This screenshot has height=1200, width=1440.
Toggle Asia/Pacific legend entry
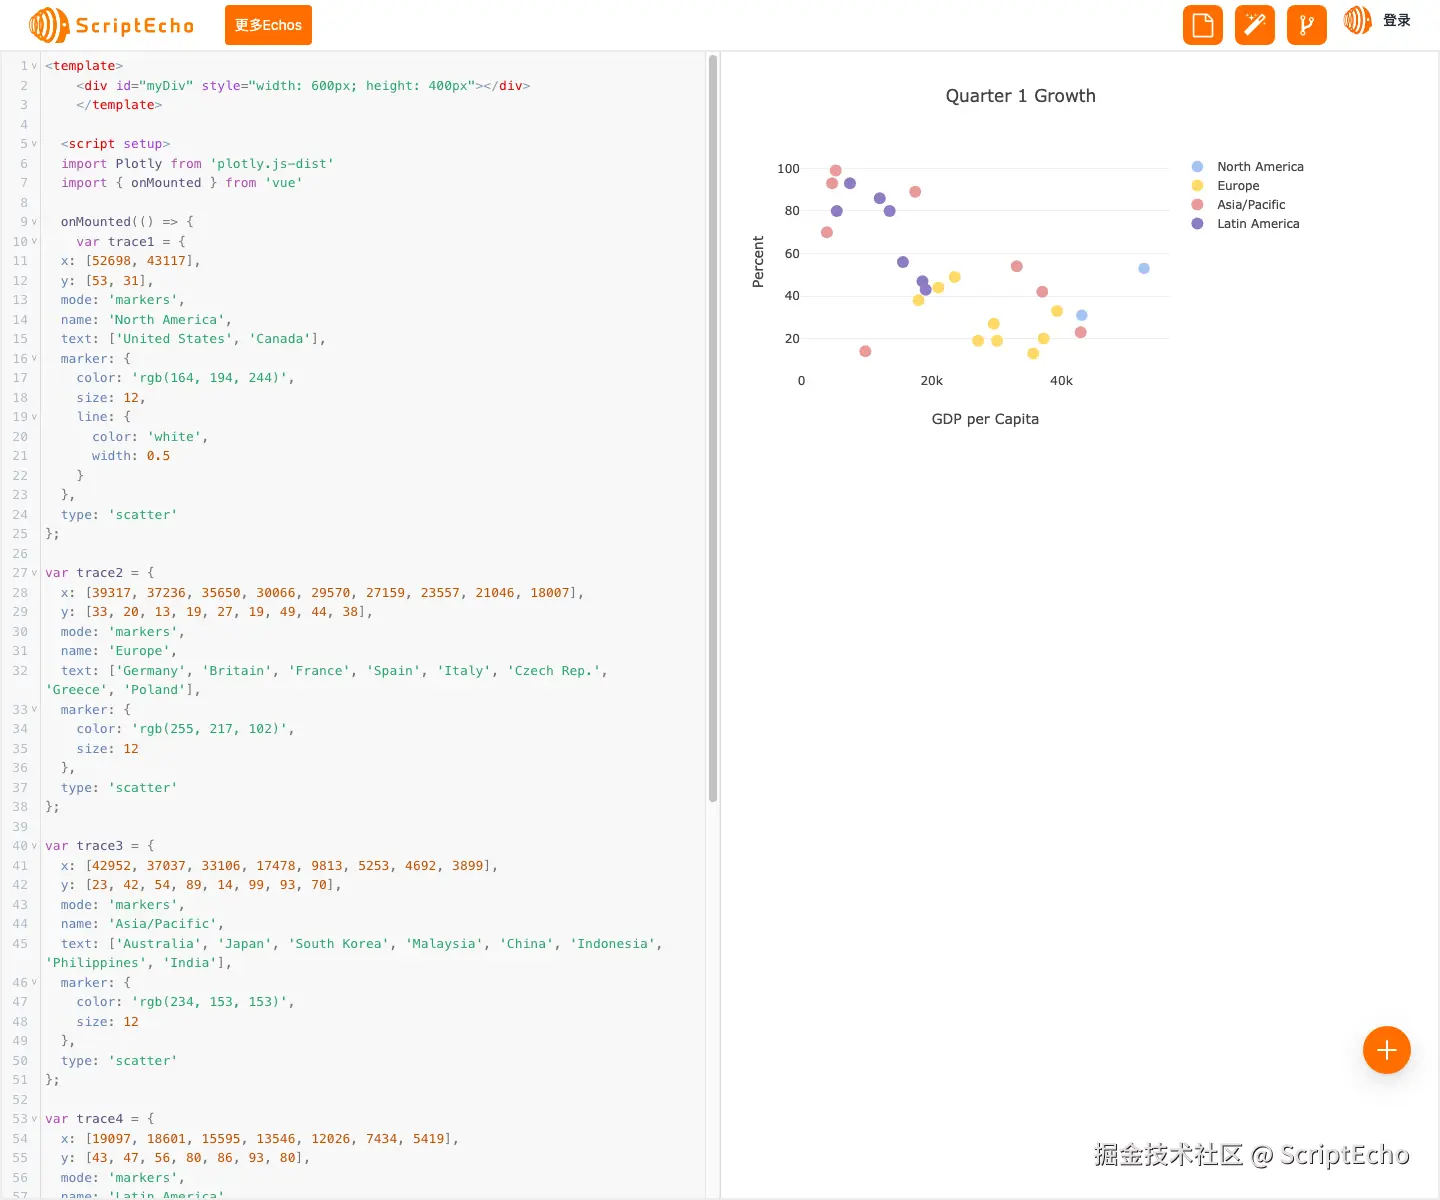1239,205
